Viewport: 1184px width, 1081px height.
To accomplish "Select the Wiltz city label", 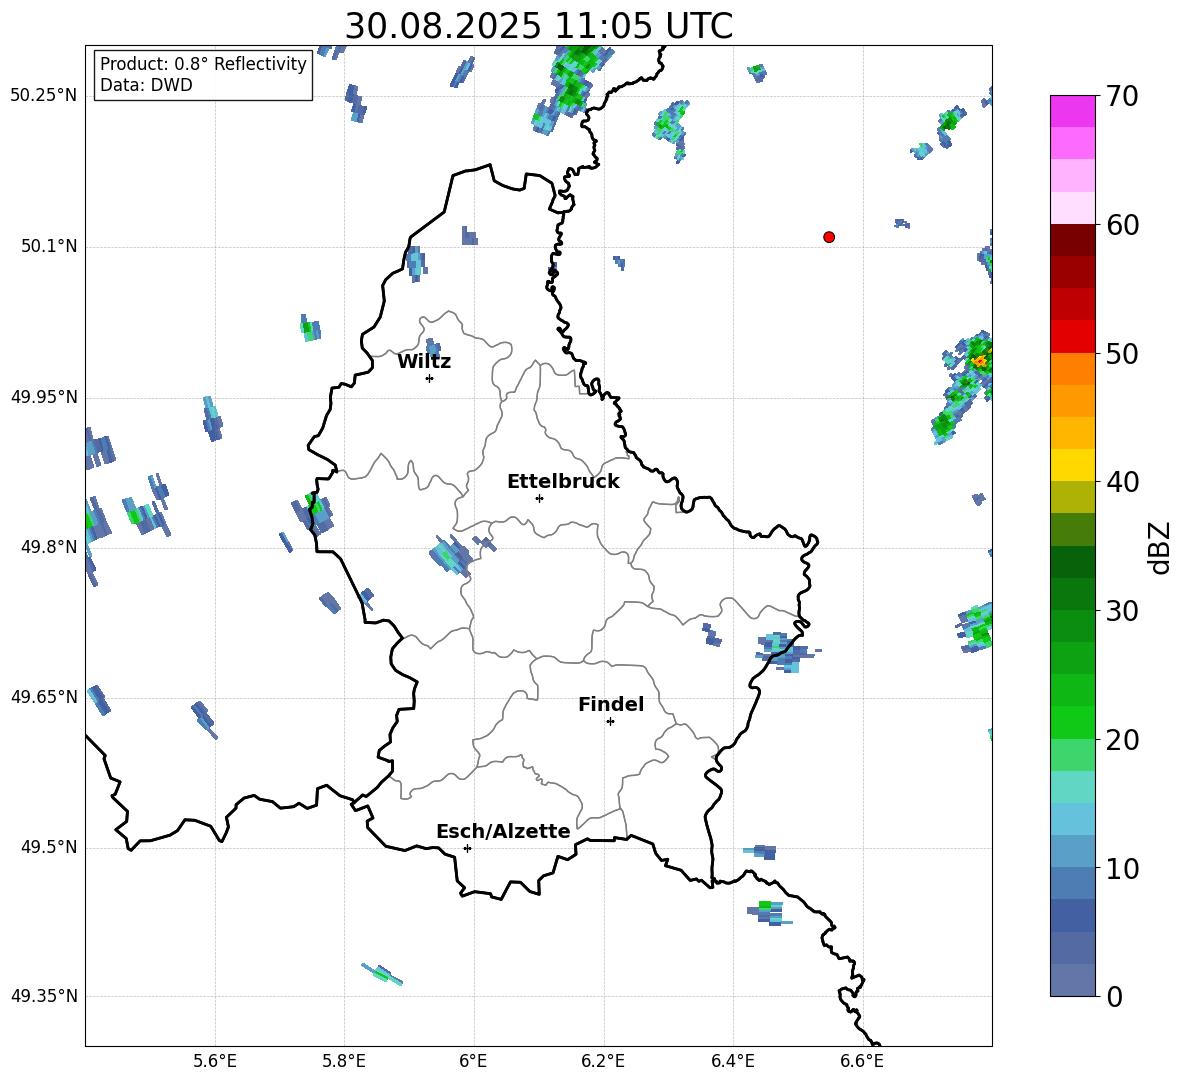I will [424, 361].
